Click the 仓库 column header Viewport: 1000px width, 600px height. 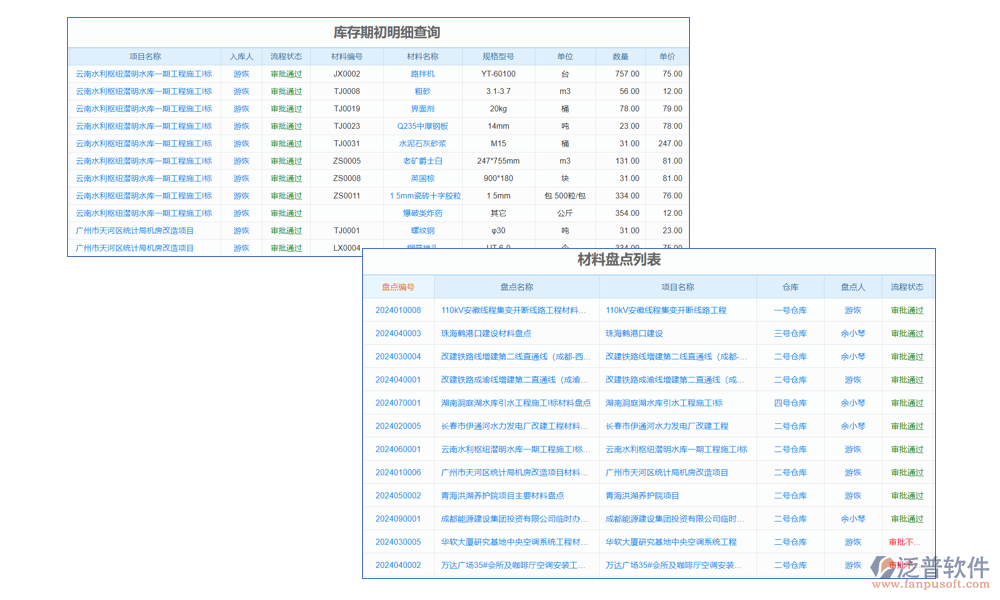tap(789, 286)
